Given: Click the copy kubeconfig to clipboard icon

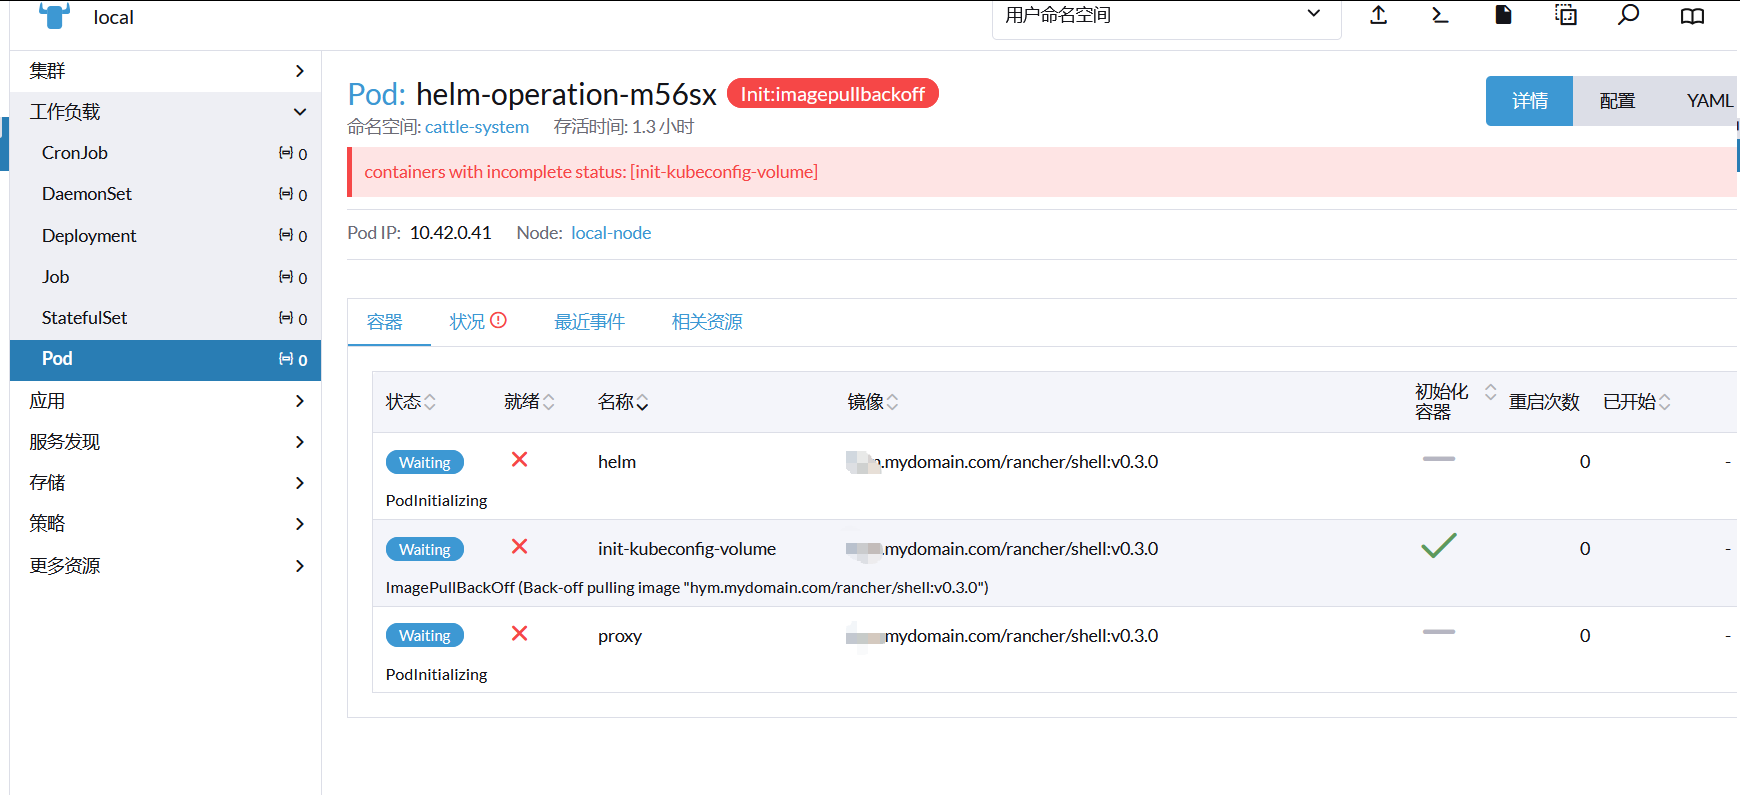Looking at the screenshot, I should pyautogui.click(x=1566, y=15).
